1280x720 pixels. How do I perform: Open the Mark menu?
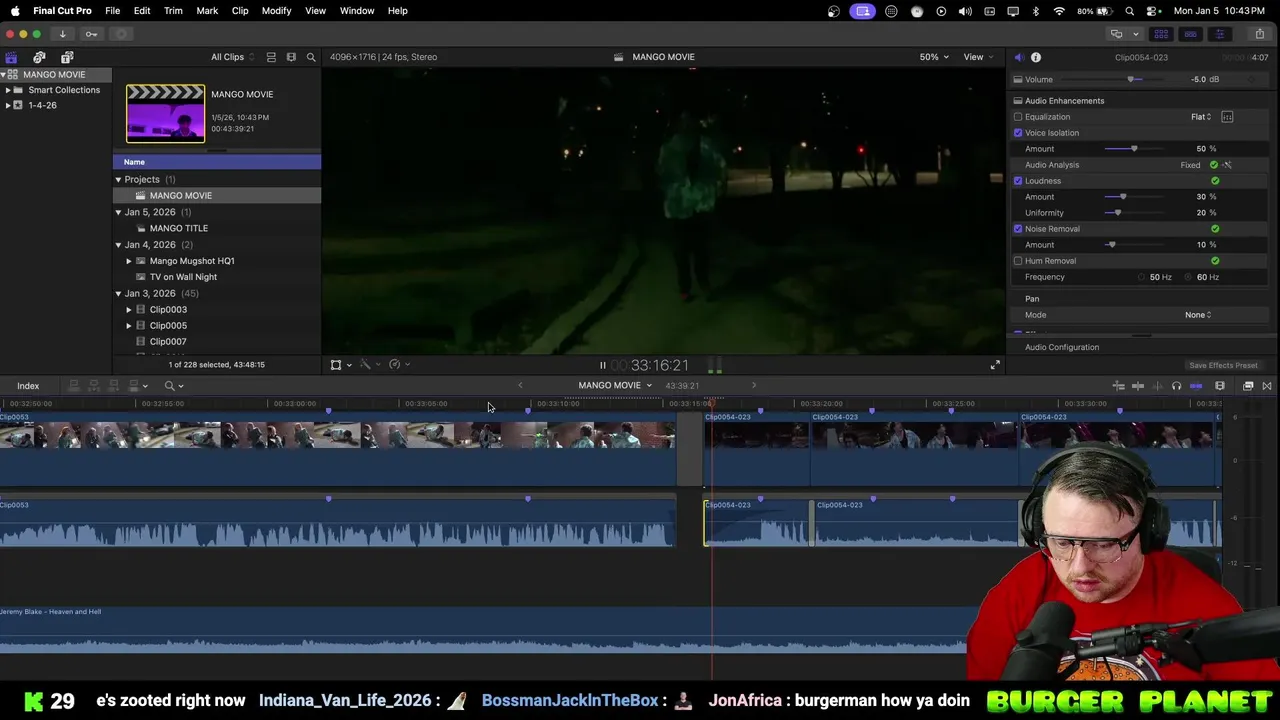click(x=207, y=11)
